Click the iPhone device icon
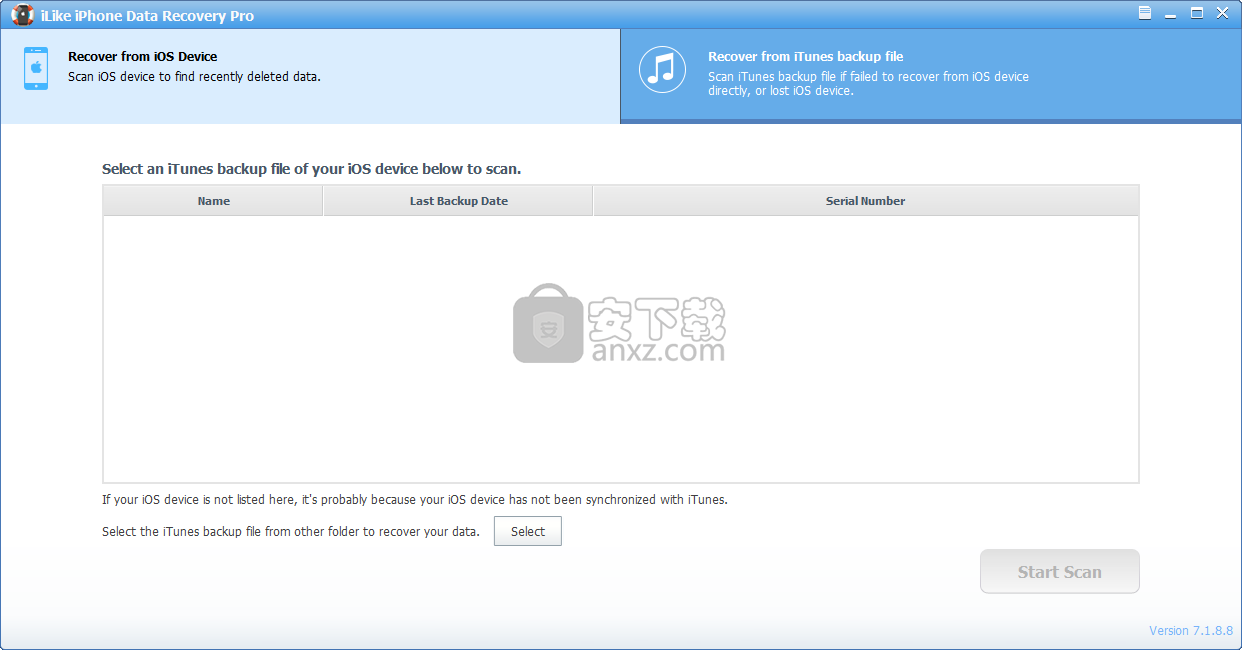 tap(36, 68)
